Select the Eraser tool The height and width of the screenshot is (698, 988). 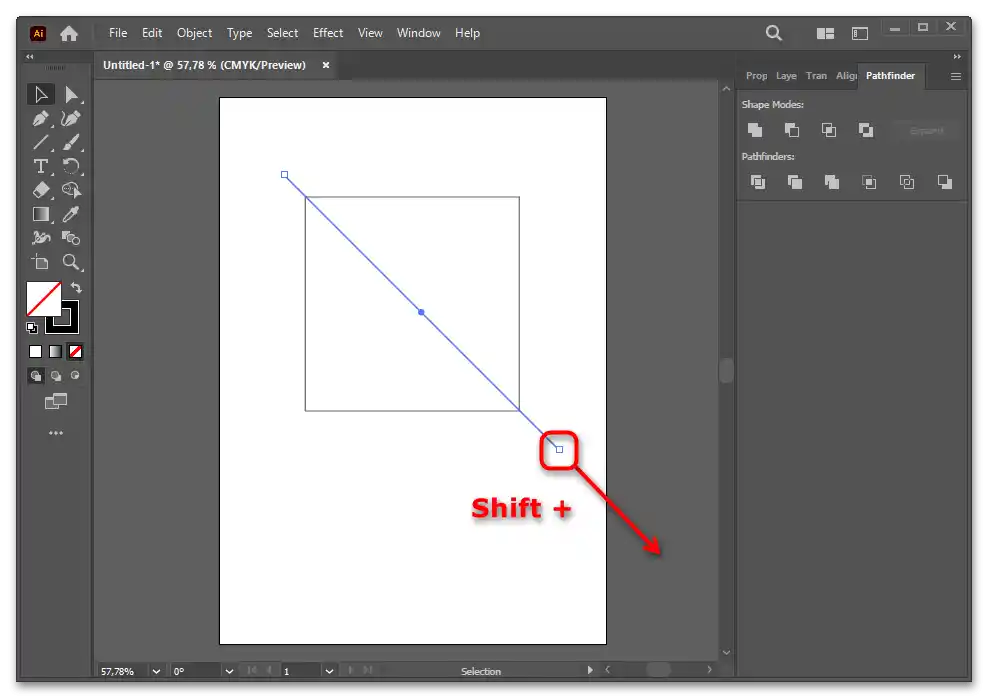click(x=41, y=190)
